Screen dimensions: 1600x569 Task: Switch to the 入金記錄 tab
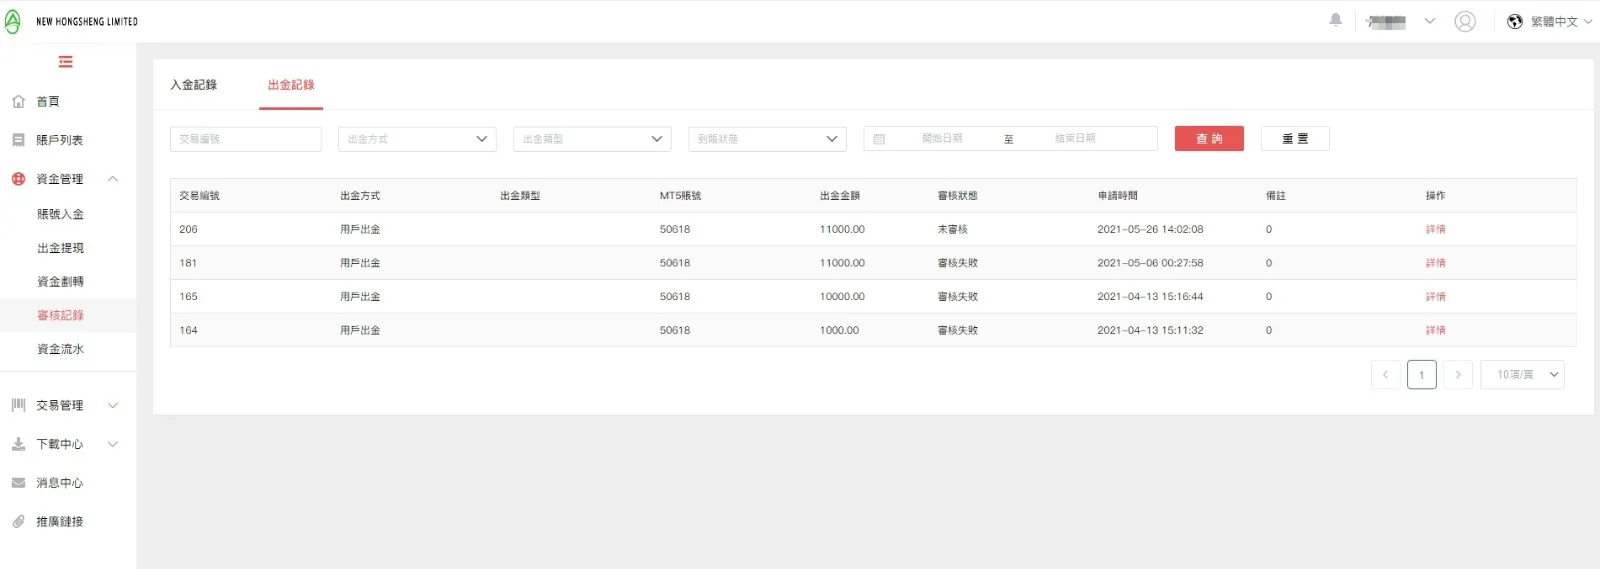[x=194, y=85]
